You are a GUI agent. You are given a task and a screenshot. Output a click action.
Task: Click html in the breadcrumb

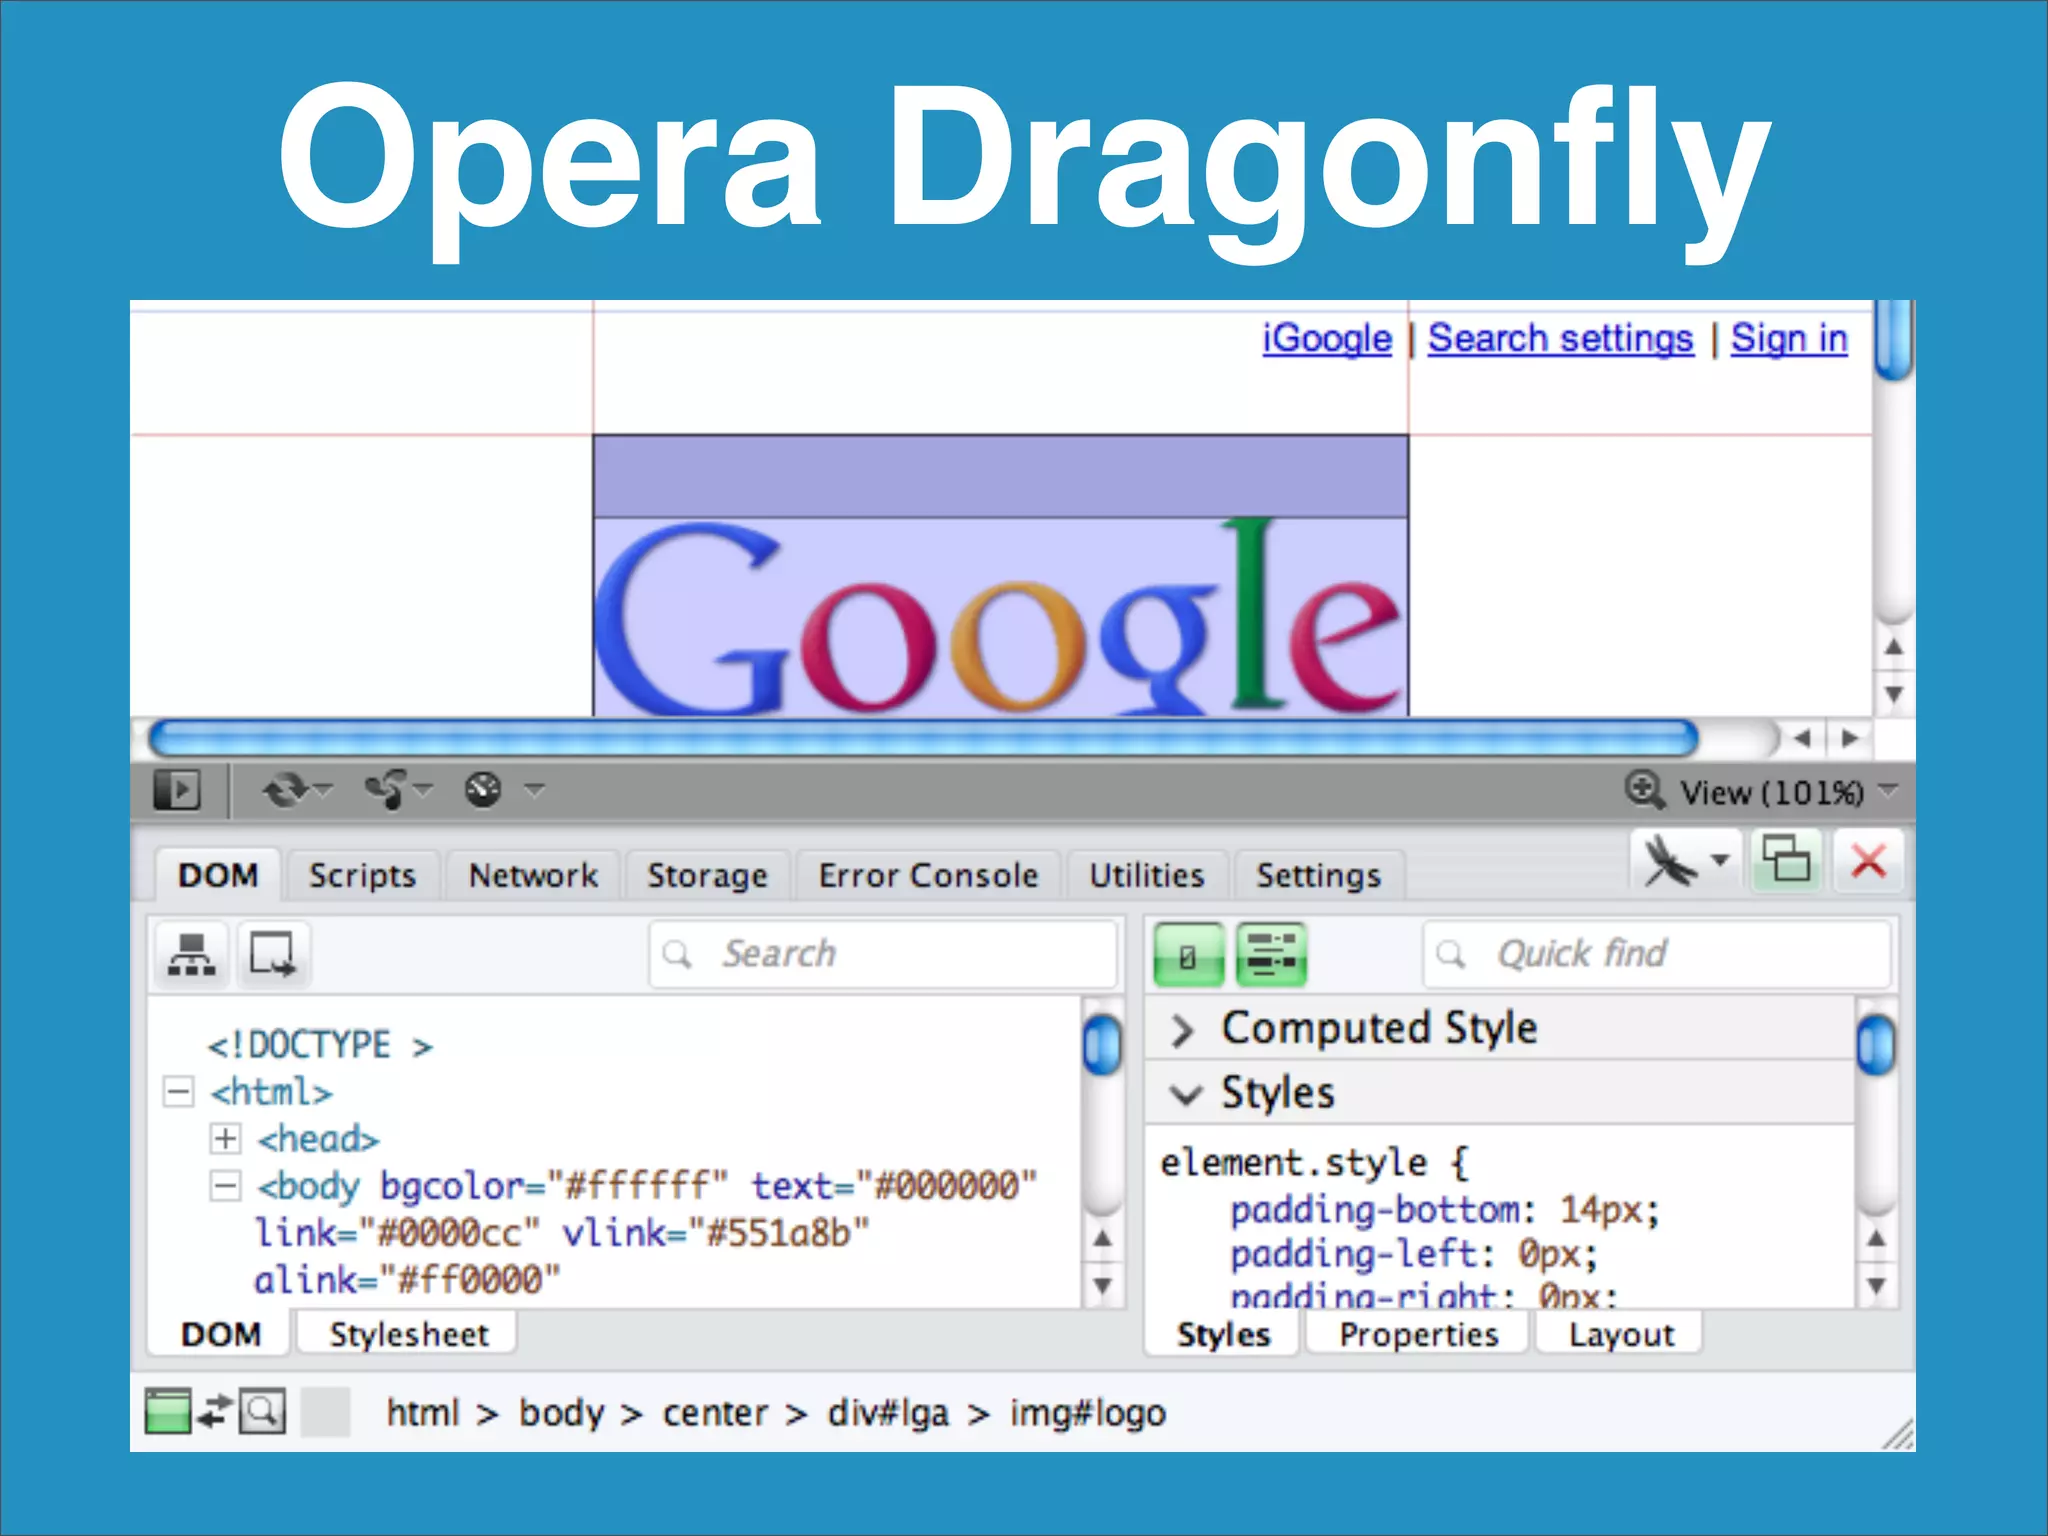[422, 1413]
